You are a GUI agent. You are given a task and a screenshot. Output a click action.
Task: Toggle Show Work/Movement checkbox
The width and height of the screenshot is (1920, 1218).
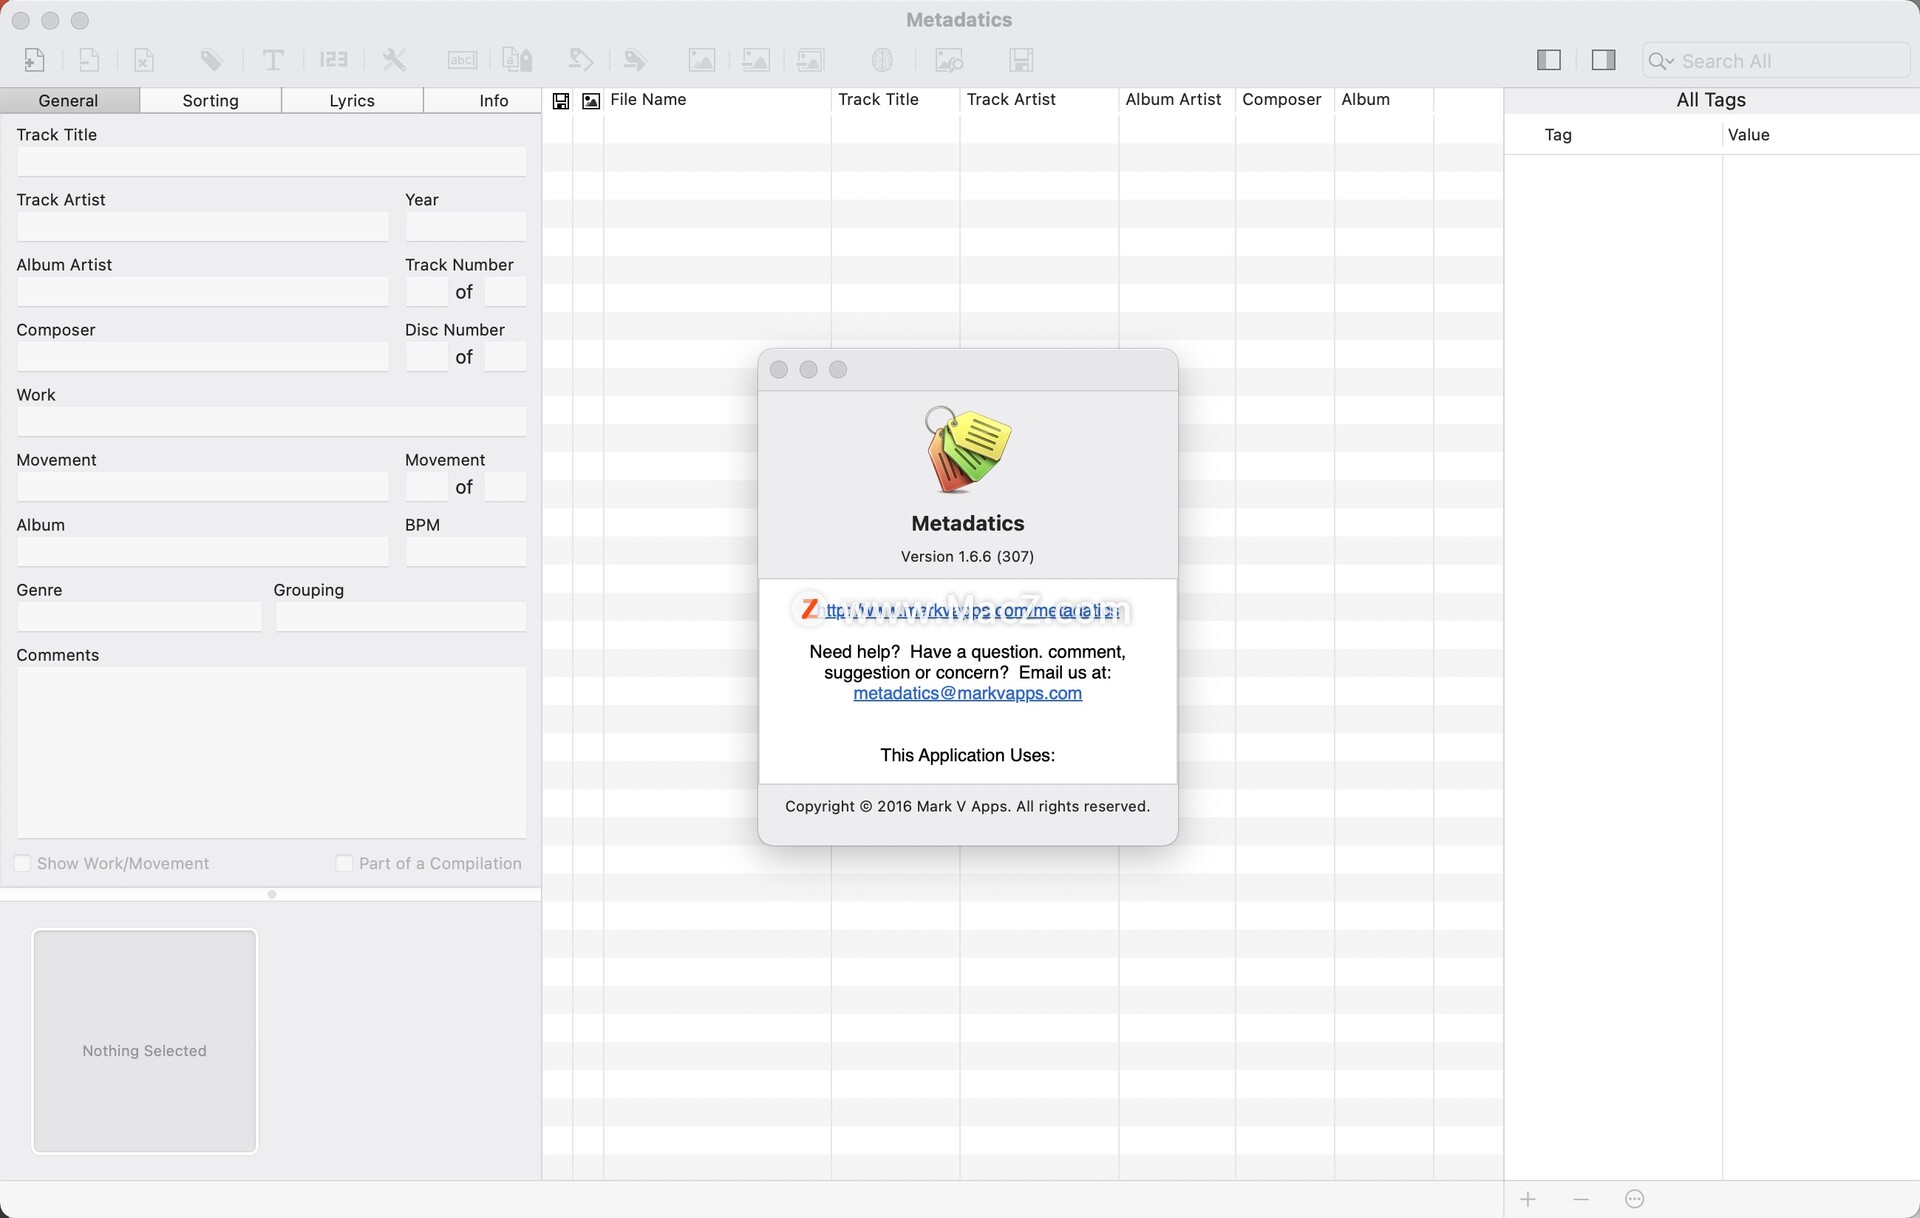tap(21, 862)
